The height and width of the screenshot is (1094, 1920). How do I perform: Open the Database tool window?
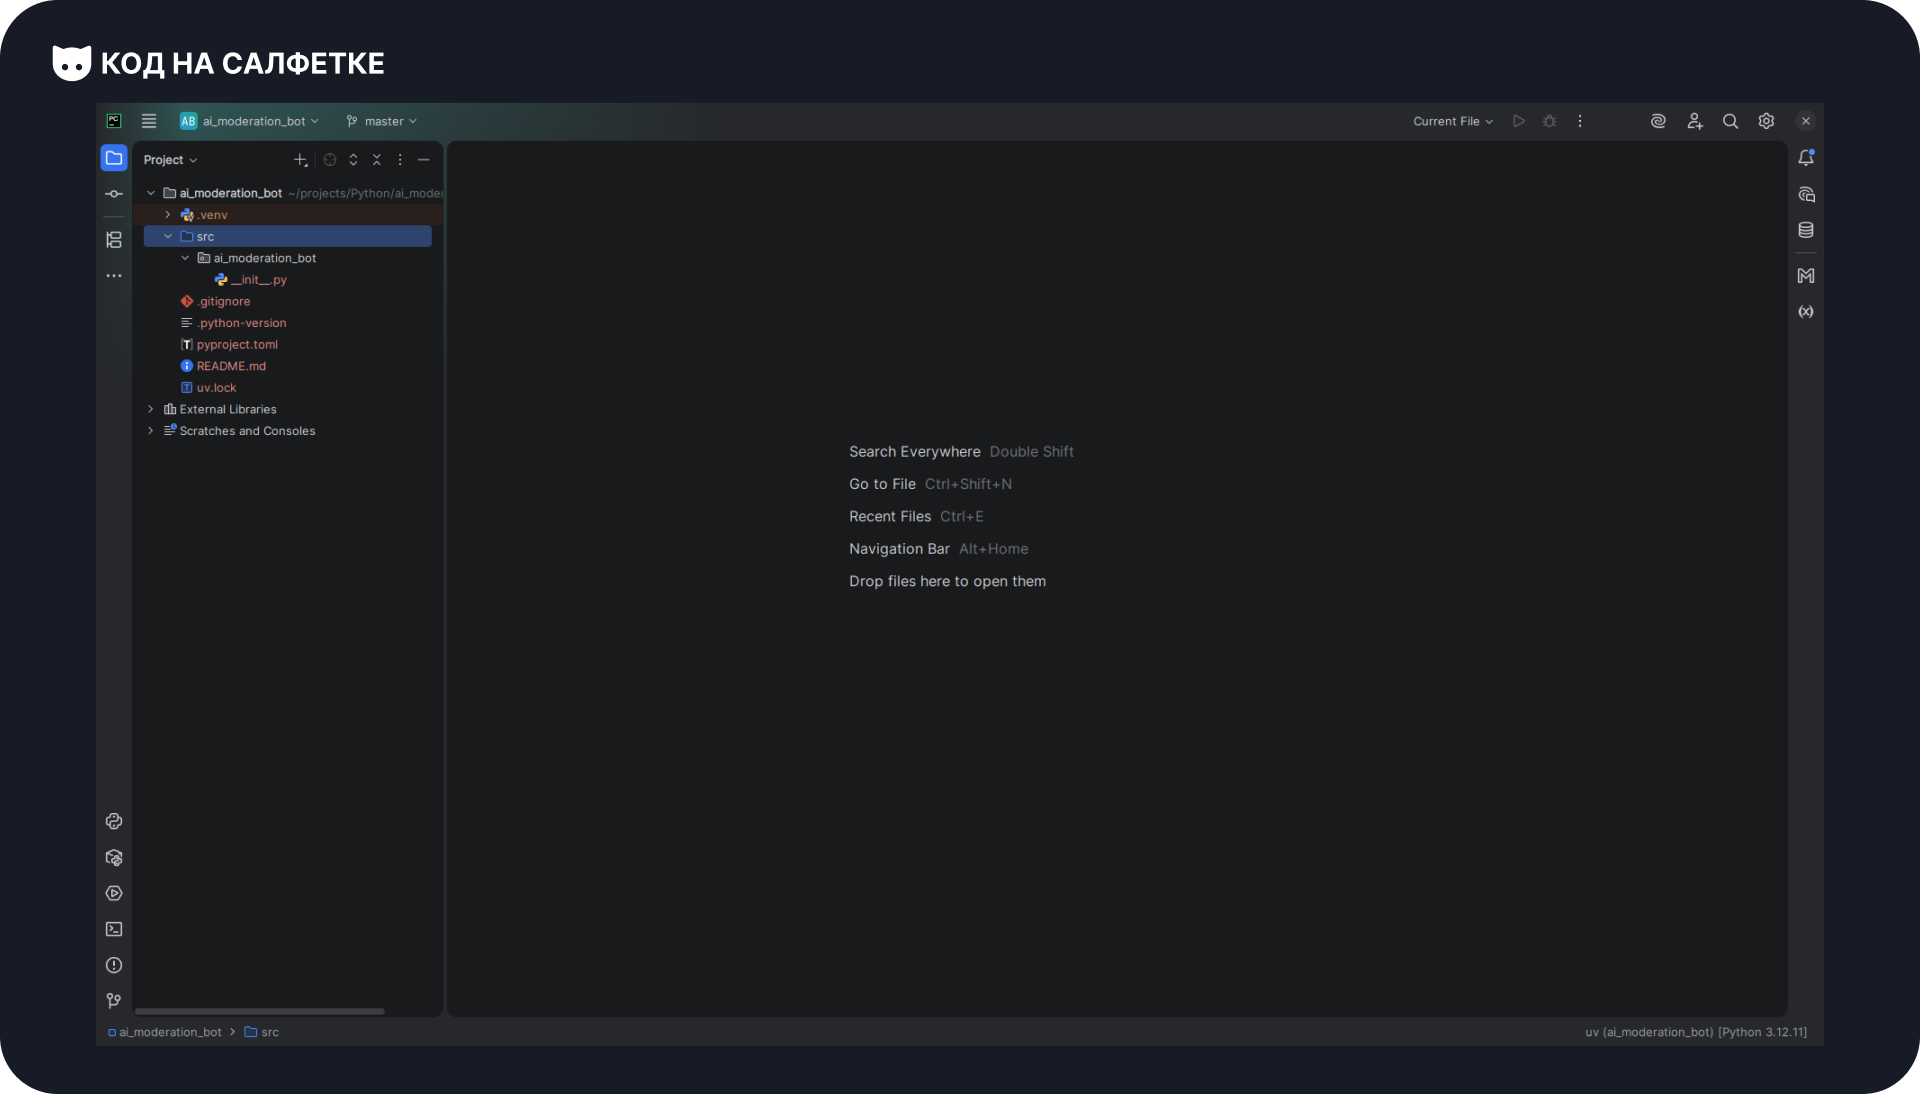click(x=1806, y=230)
